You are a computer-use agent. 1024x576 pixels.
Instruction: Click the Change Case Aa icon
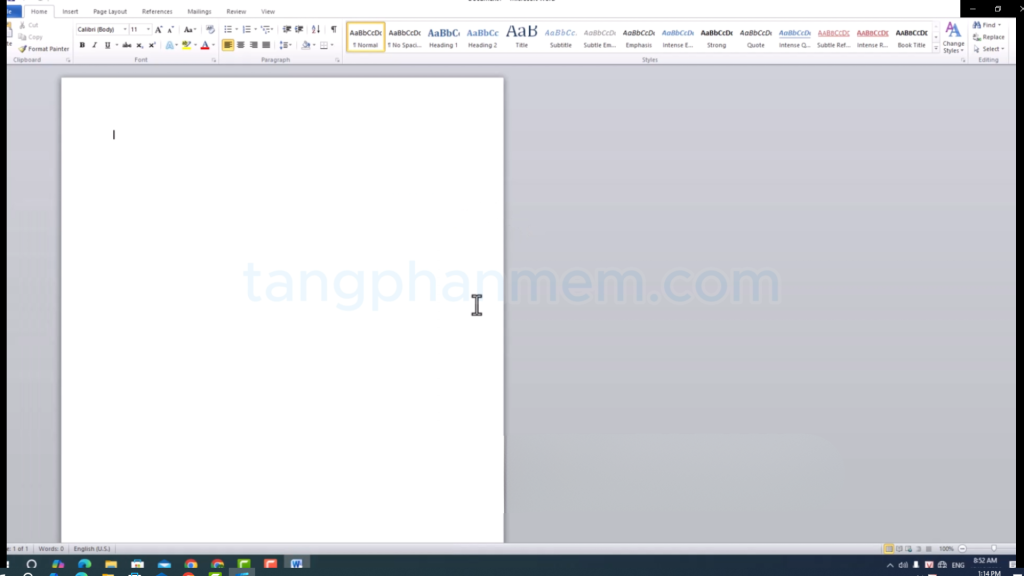tap(187, 29)
